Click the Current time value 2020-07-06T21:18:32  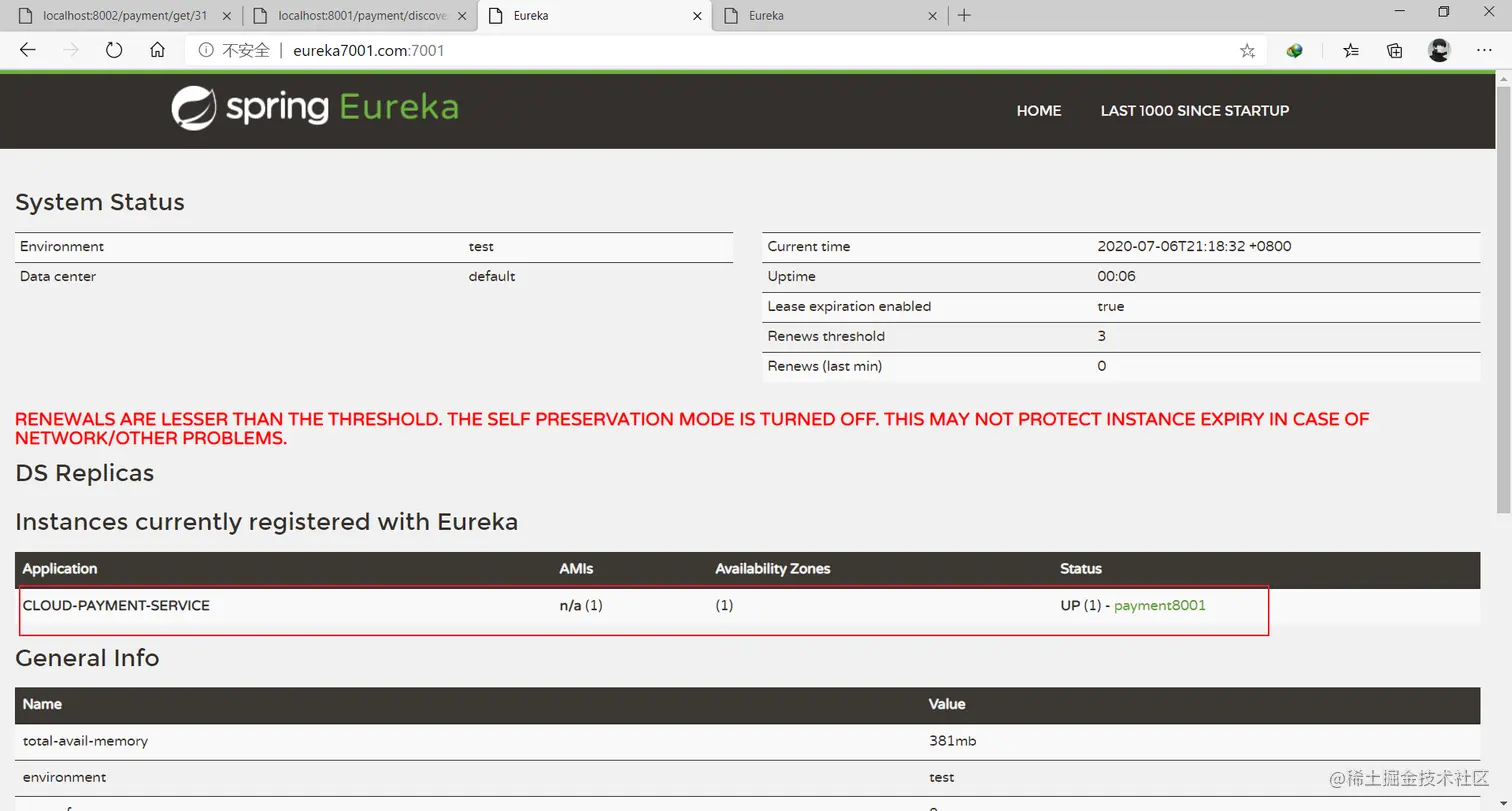click(1194, 246)
